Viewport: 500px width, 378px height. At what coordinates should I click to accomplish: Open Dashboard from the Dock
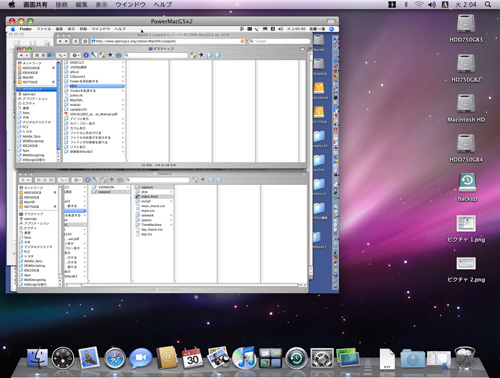pos(63,358)
